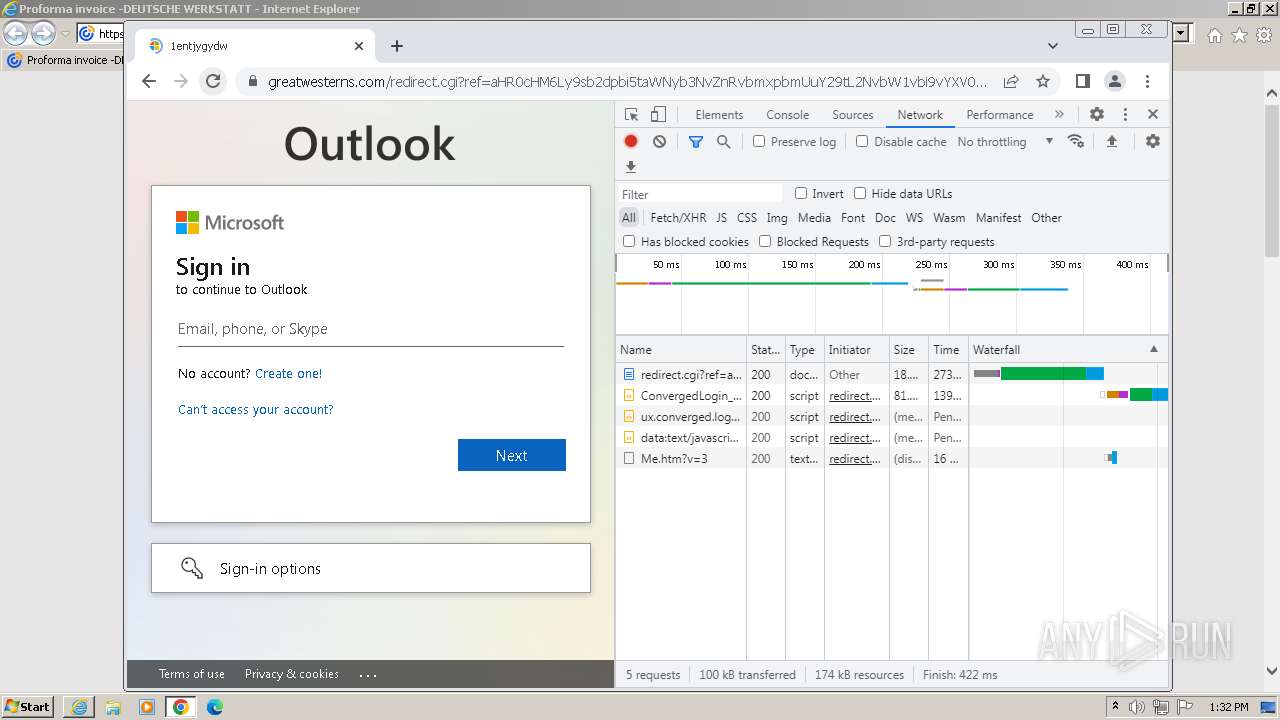Clear the network log
Screen dimensions: 1280x720
pyautogui.click(x=659, y=141)
